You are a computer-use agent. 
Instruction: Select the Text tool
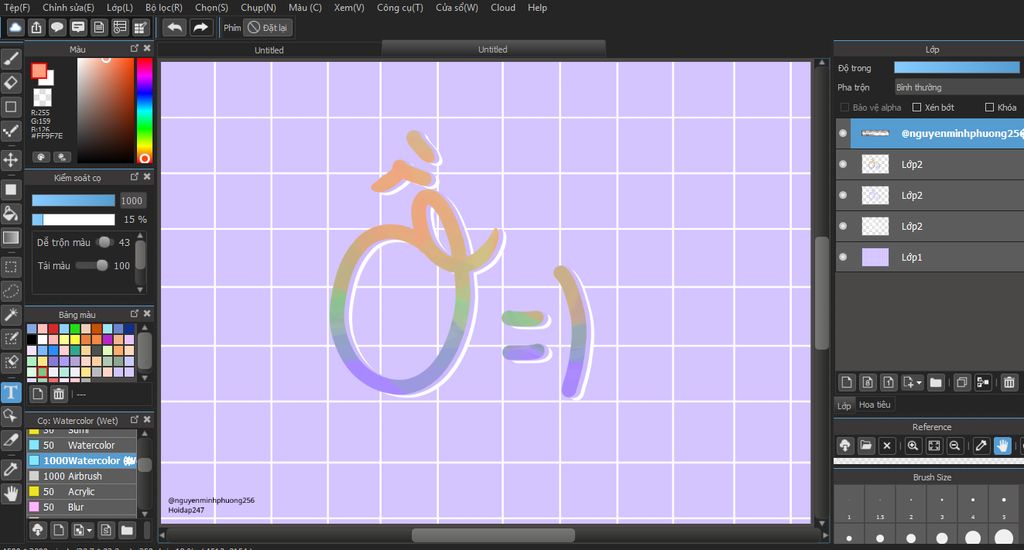[11, 393]
